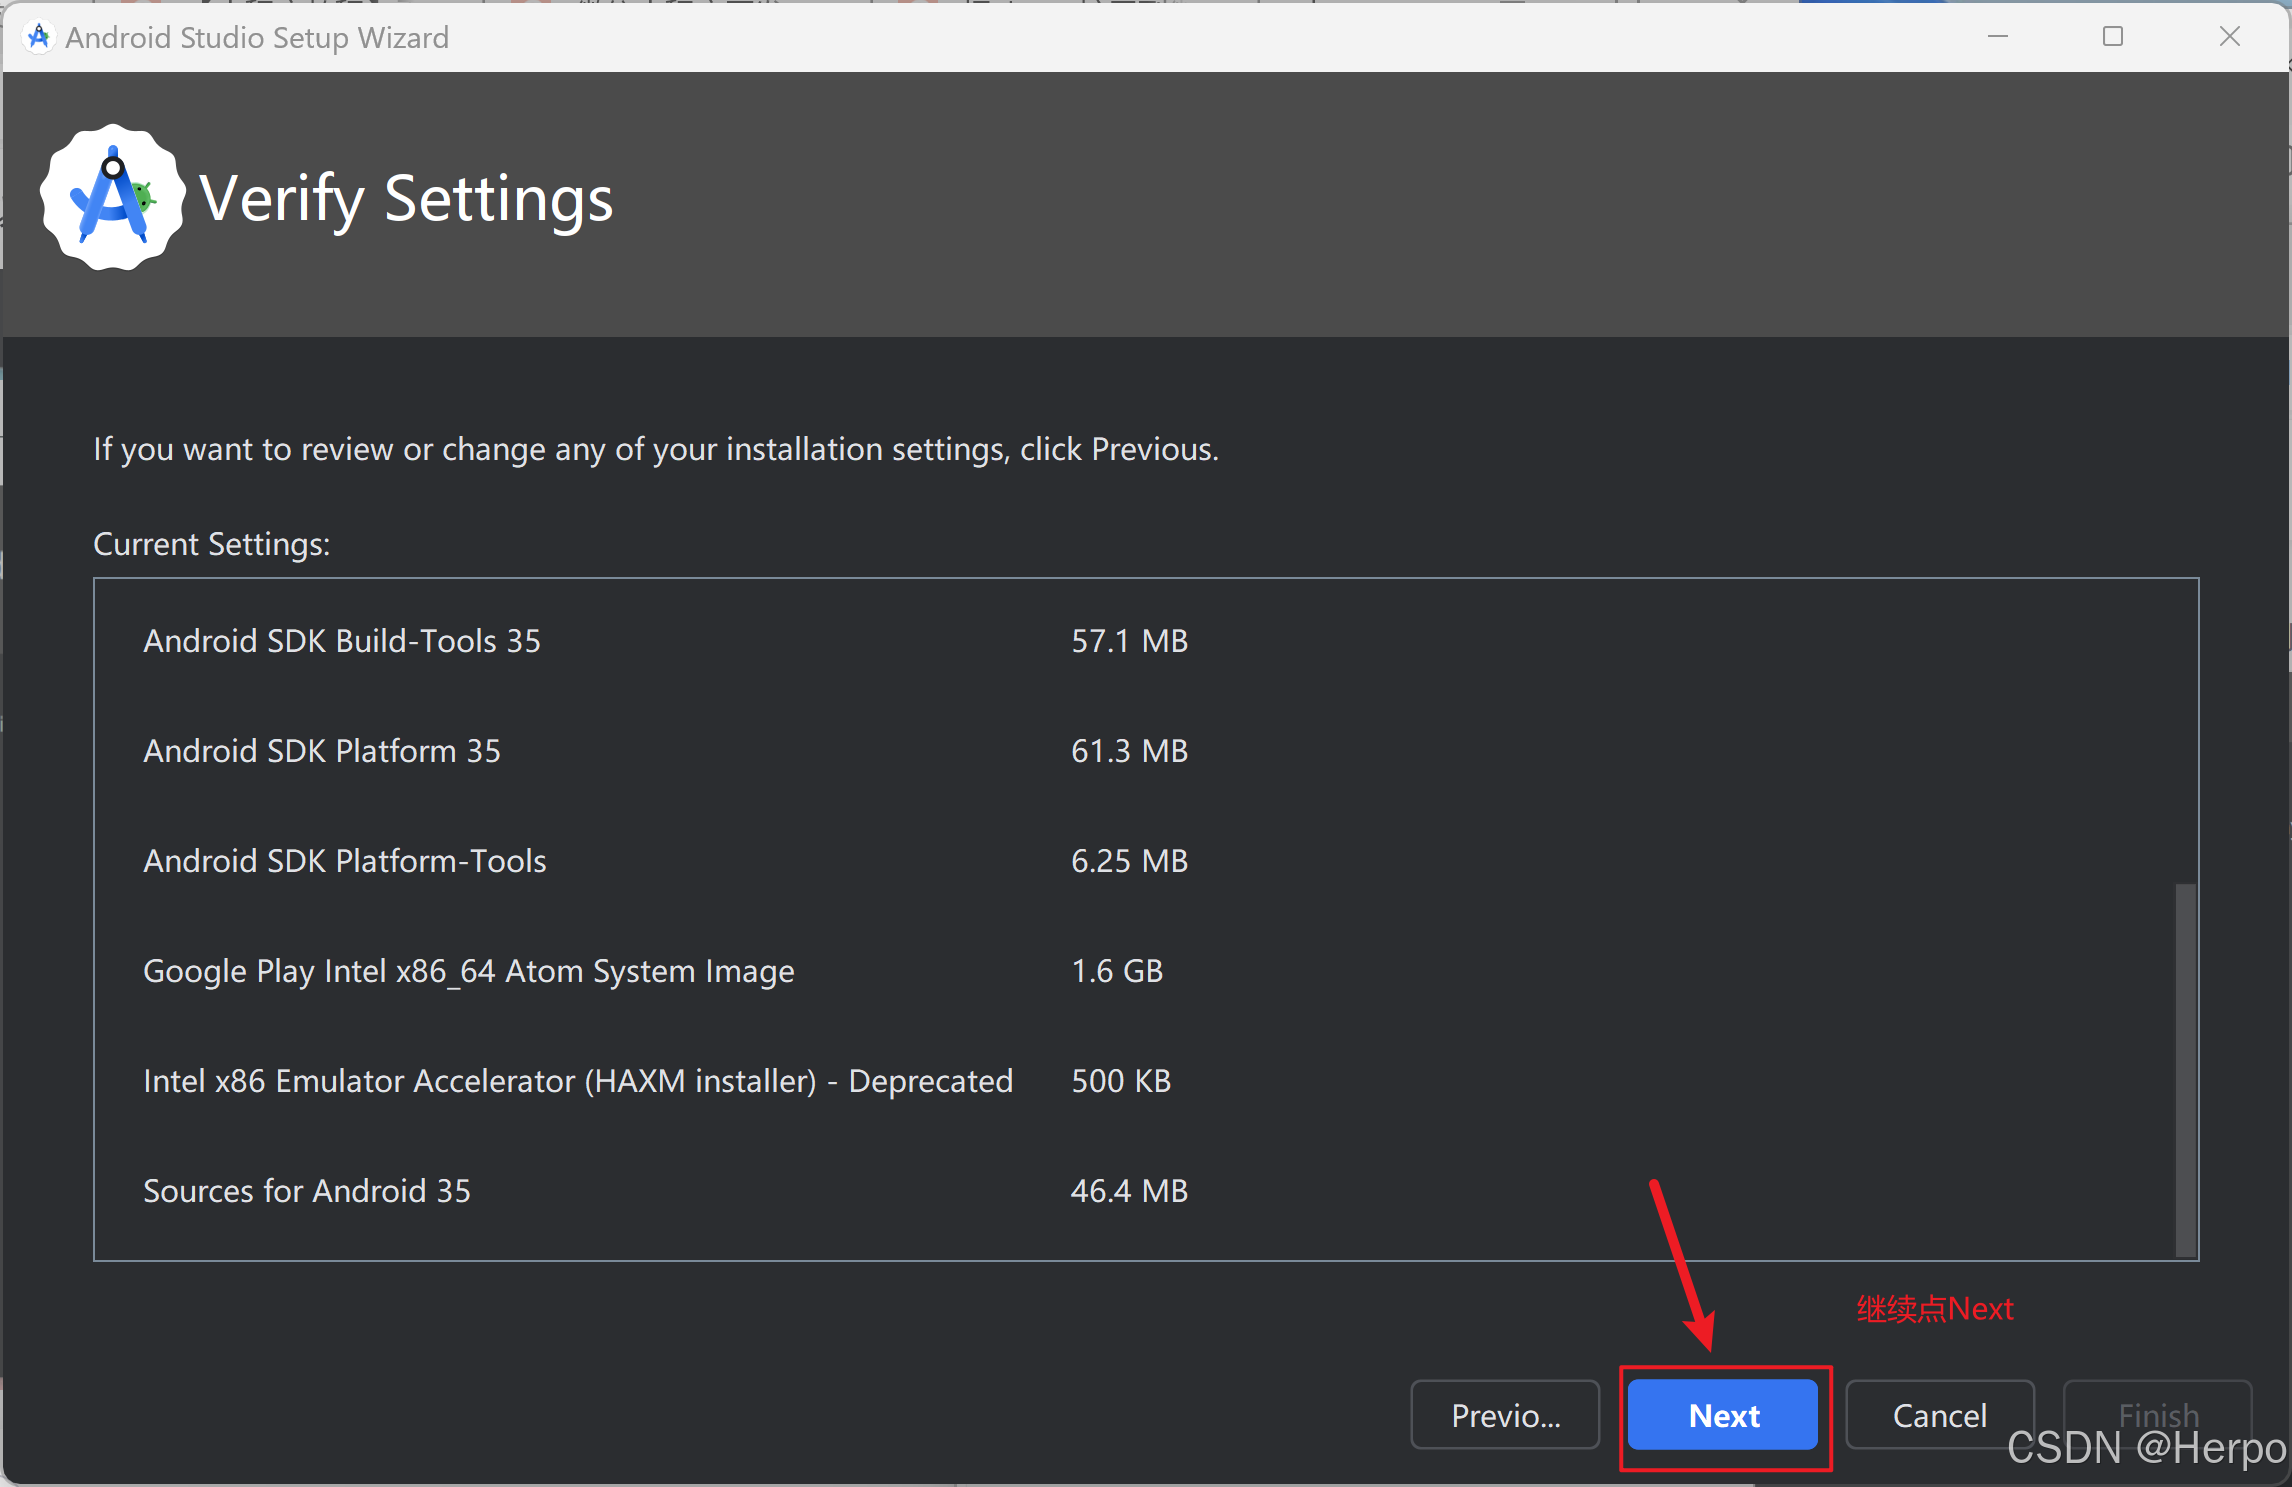Maximize the Setup Wizard window
Viewport: 2292px width, 1487px height.
(2112, 37)
